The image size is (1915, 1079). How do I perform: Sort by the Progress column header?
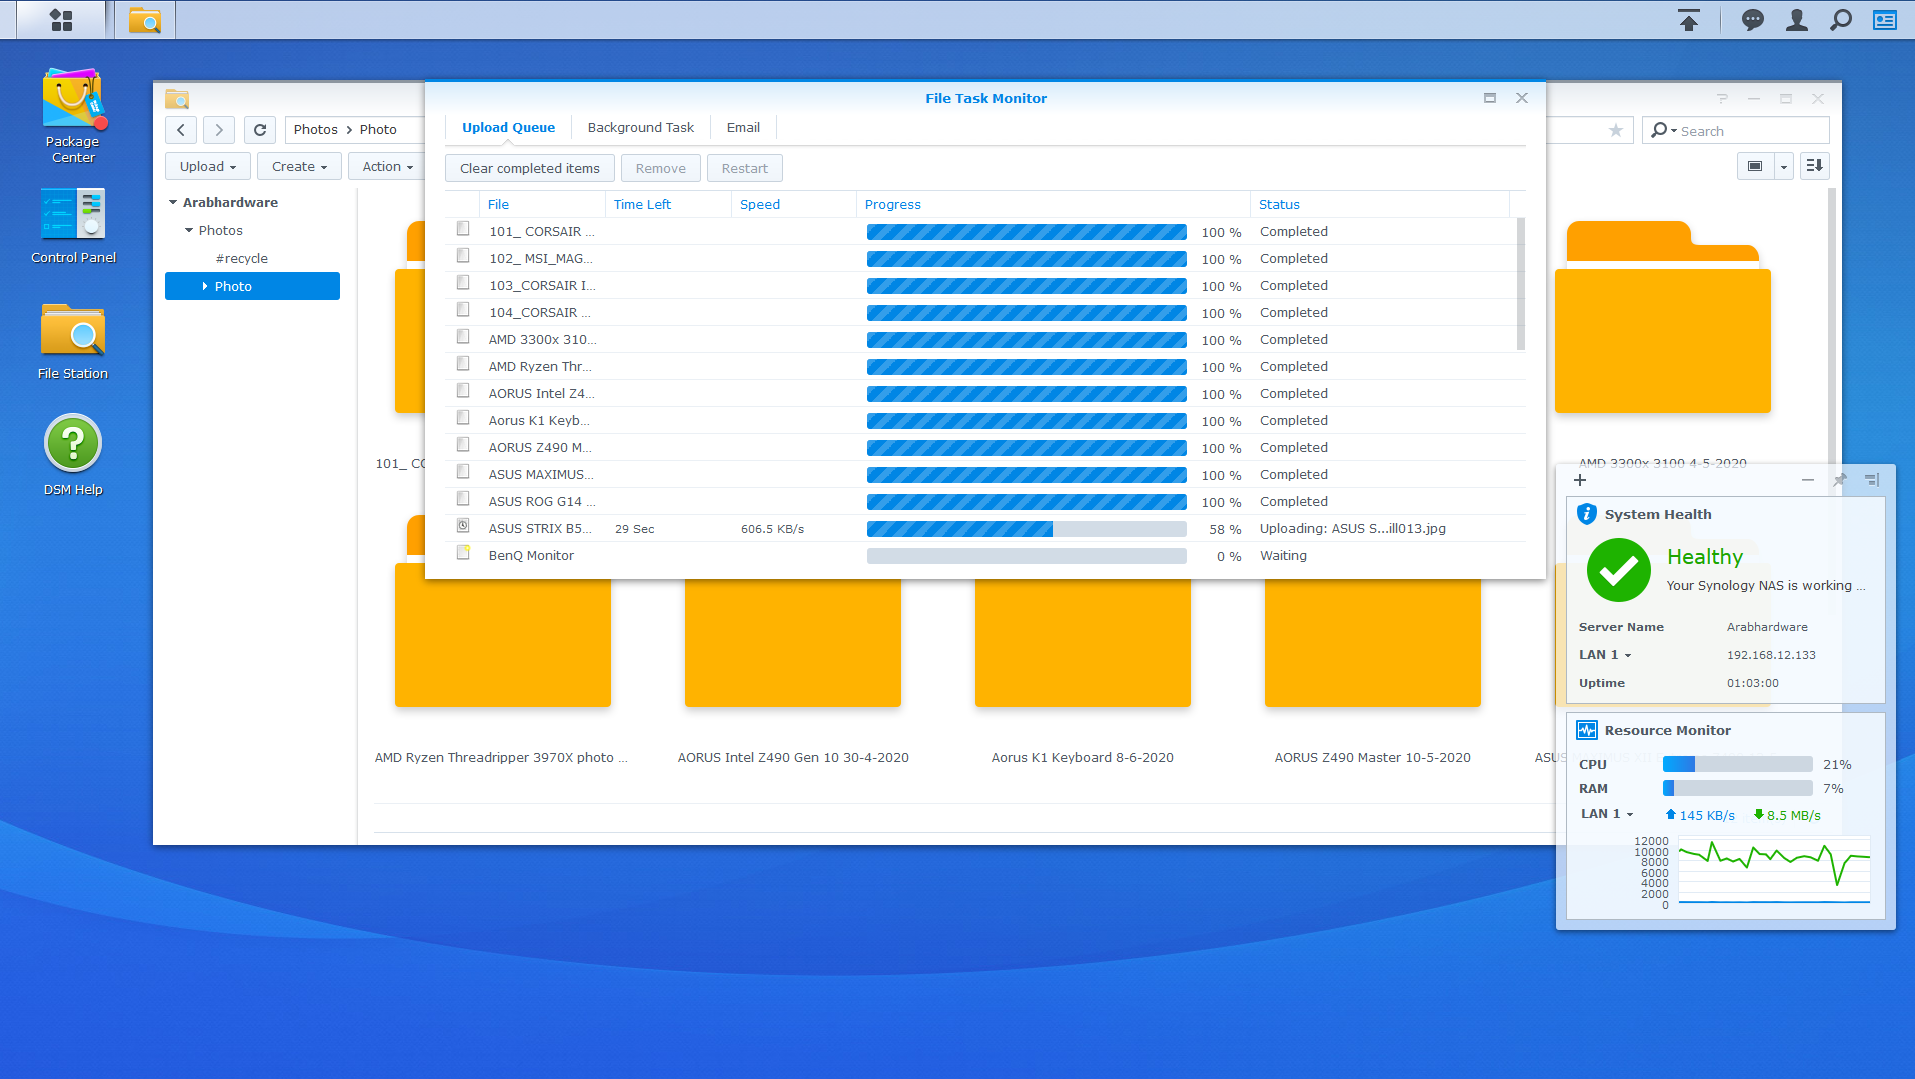pos(1053,204)
